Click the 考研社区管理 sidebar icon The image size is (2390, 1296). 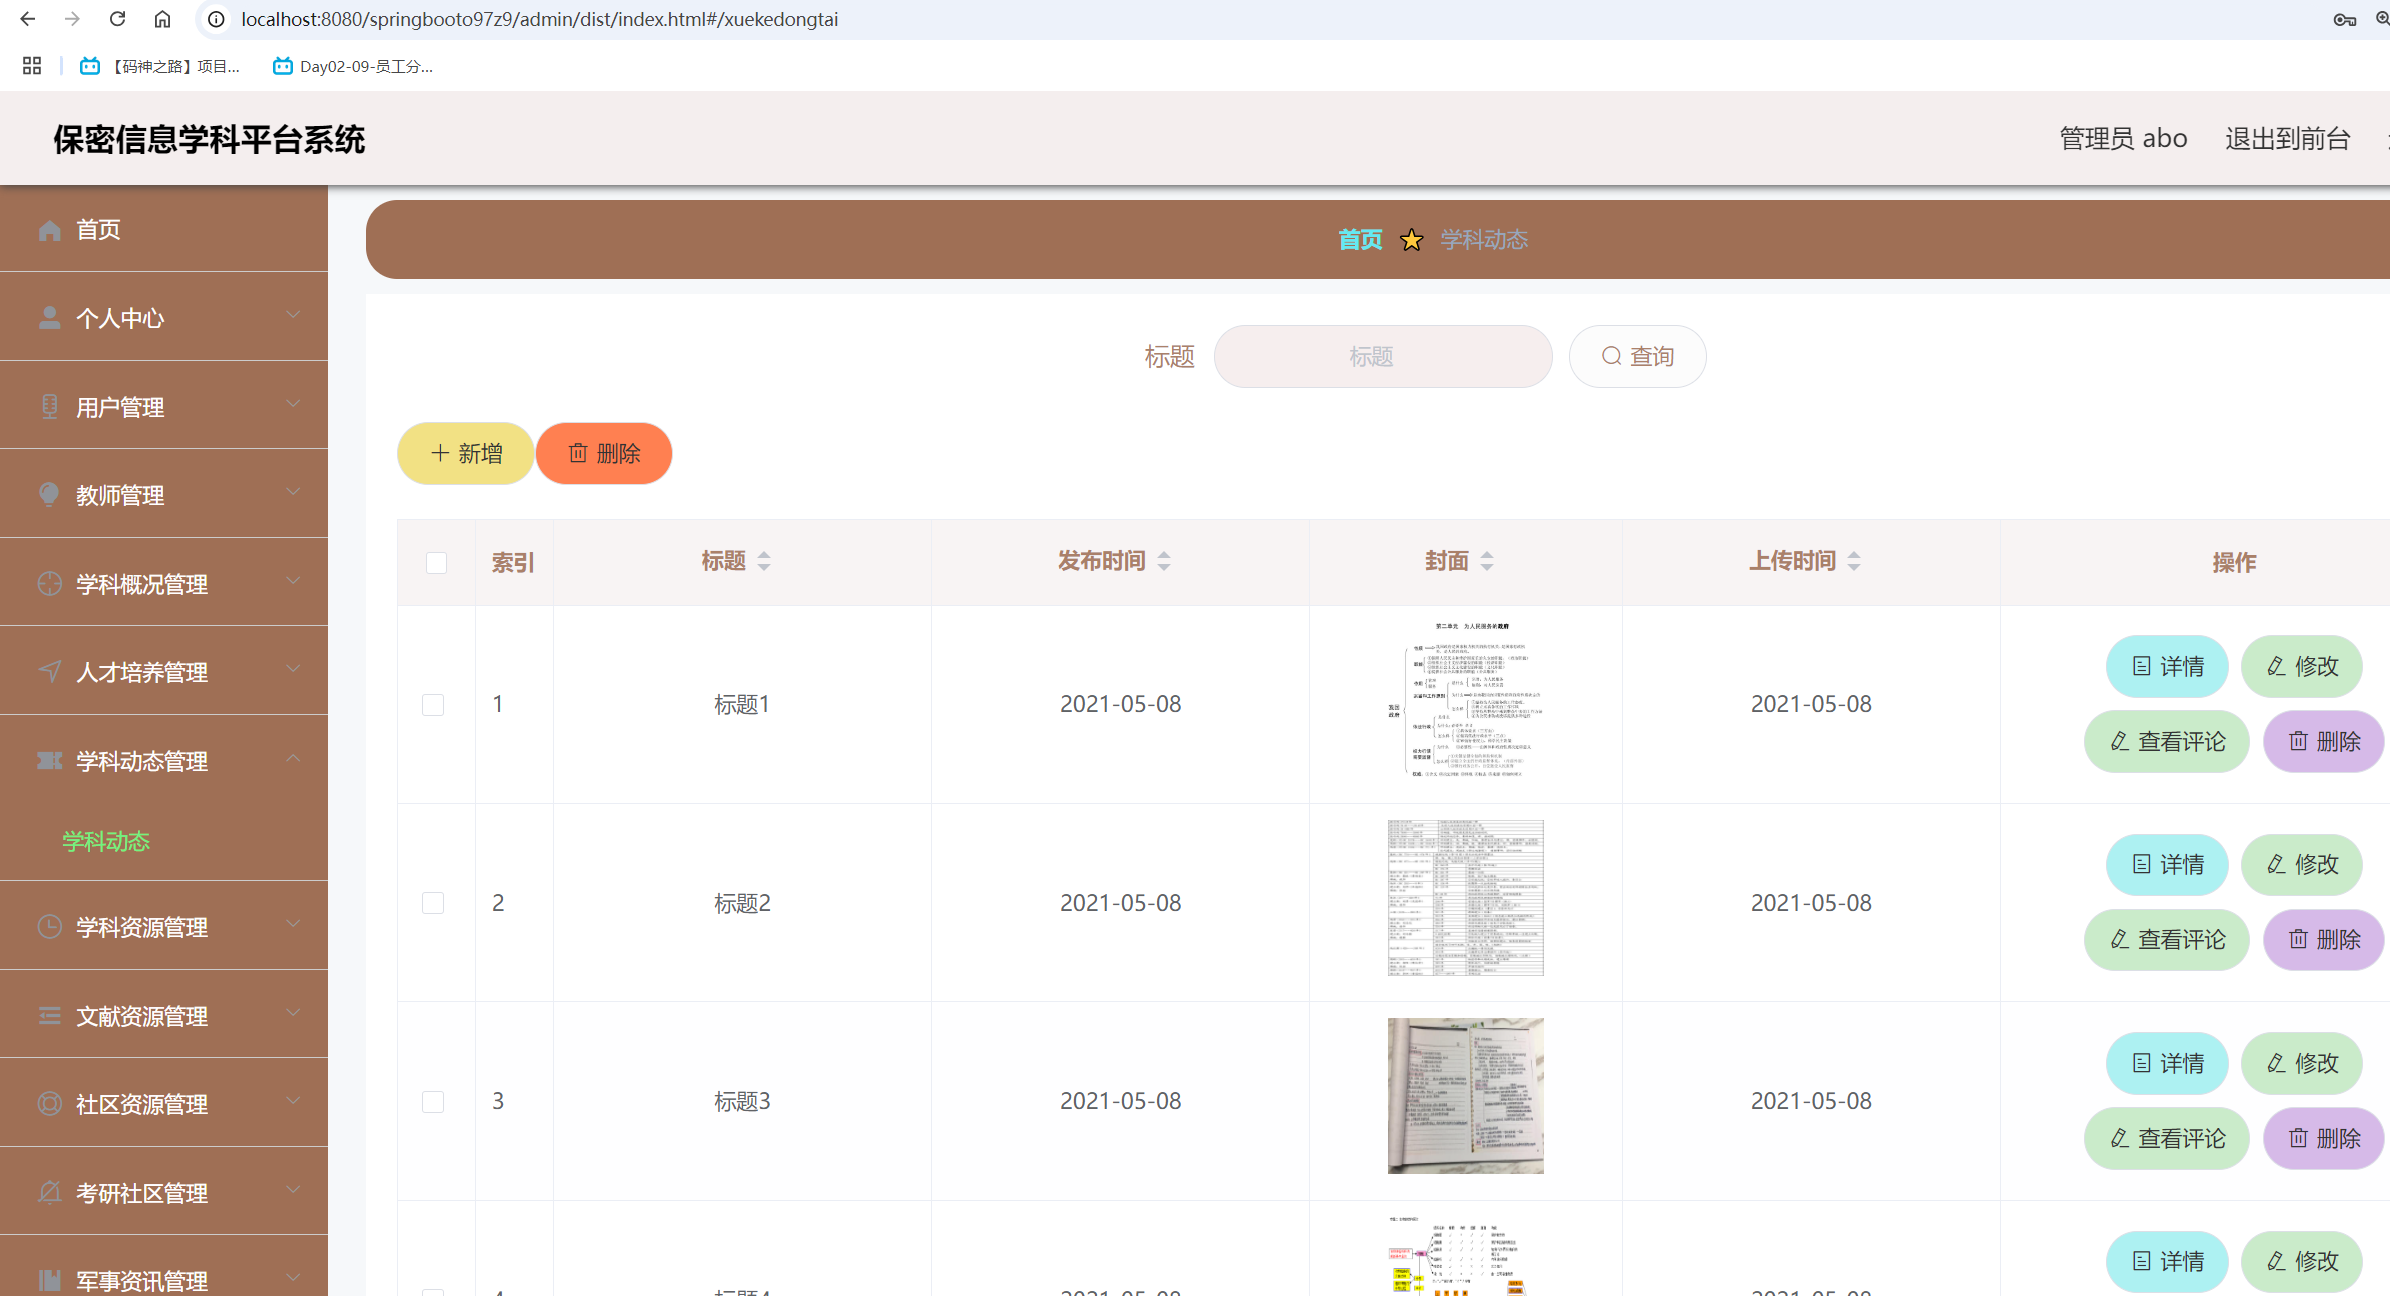click(49, 1191)
